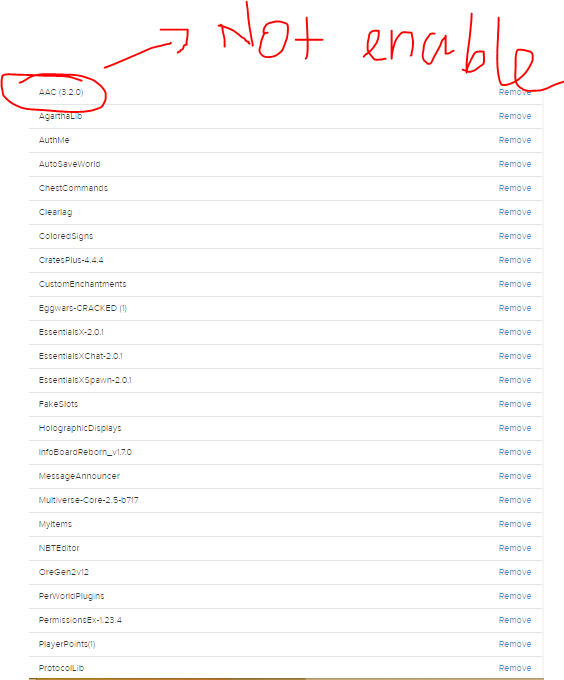The height and width of the screenshot is (680, 564).
Task: Select the HolographicDisplays plugin name
Action: point(80,428)
